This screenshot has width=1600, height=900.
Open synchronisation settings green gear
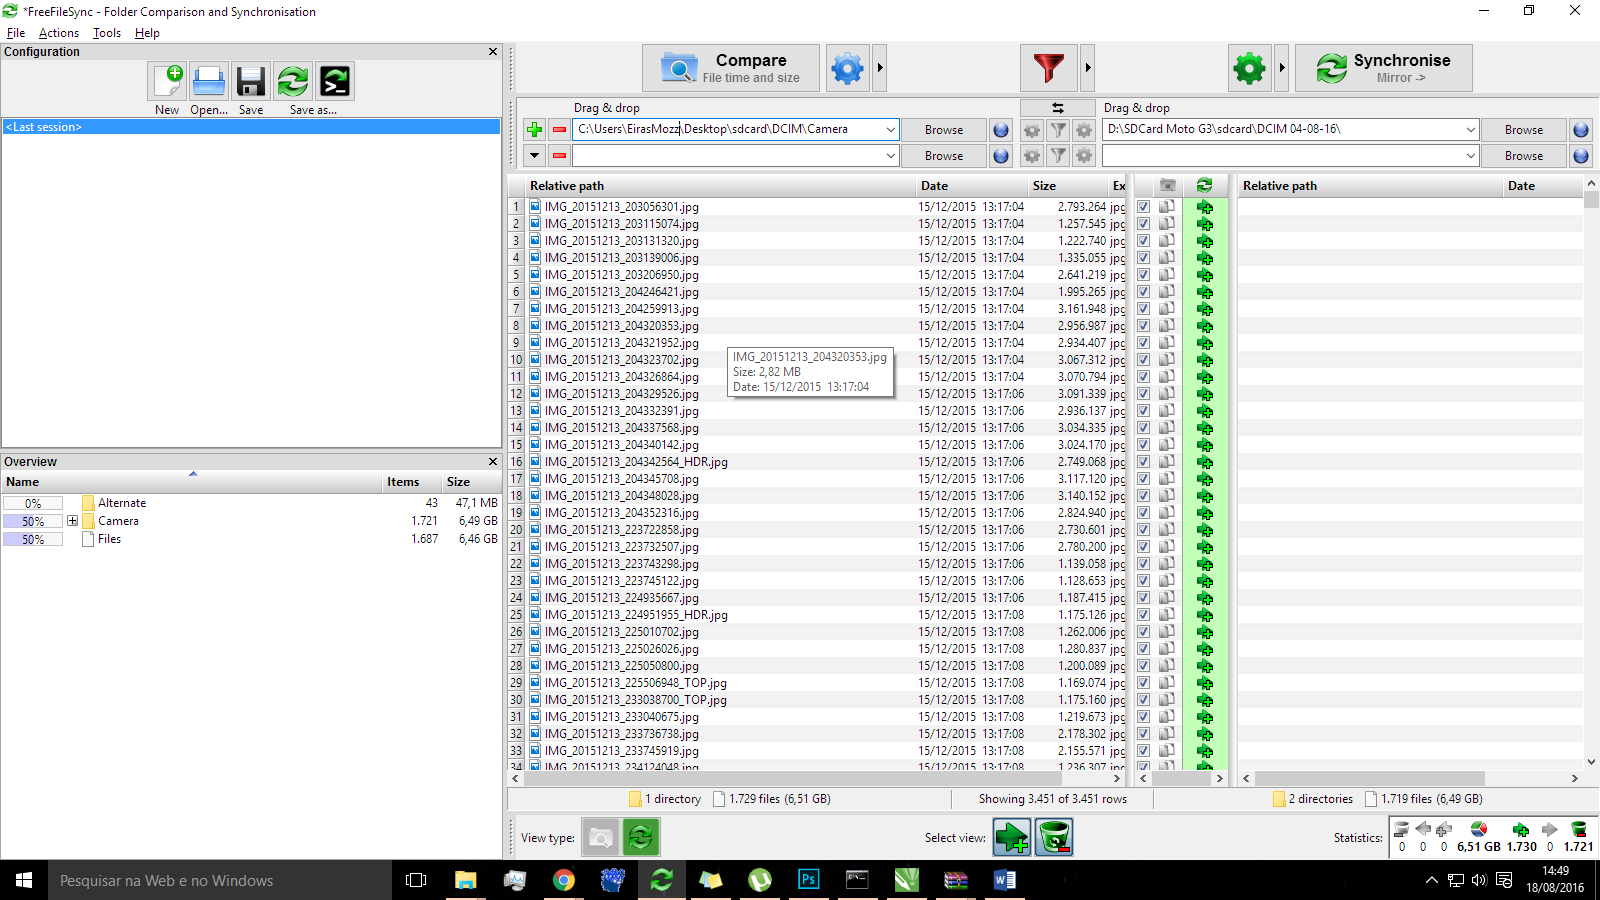coord(1249,68)
